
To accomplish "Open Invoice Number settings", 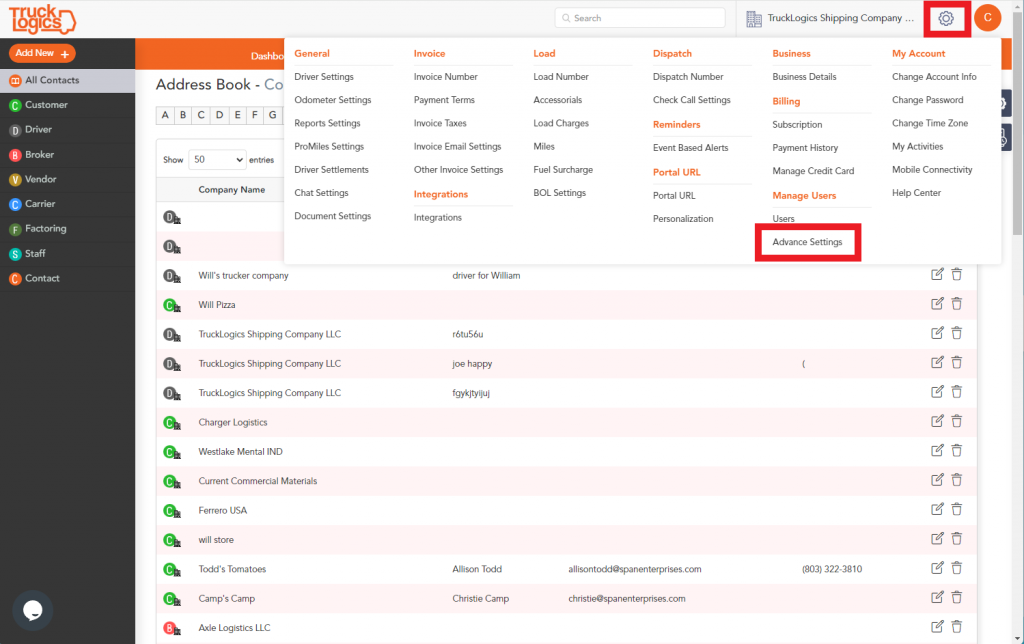I will pyautogui.click(x=445, y=77).
